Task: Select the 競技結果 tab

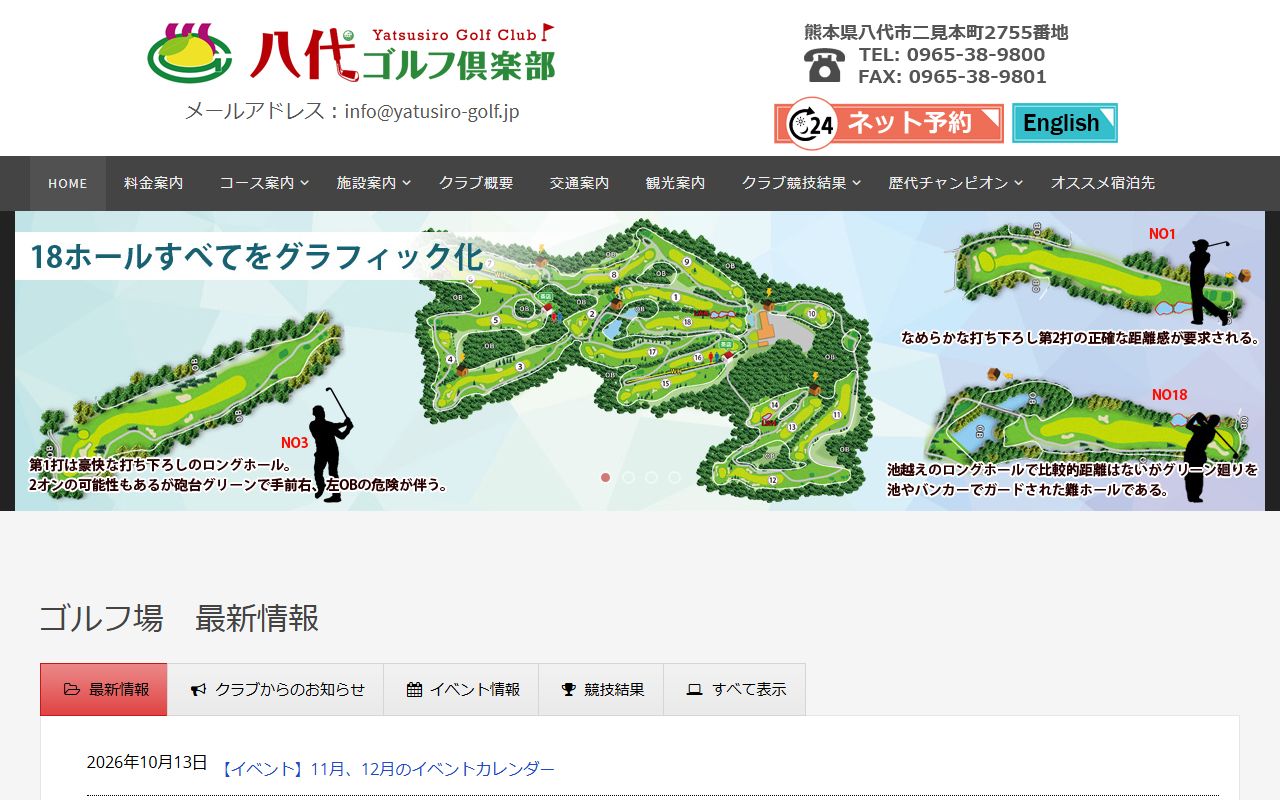Action: (x=601, y=689)
